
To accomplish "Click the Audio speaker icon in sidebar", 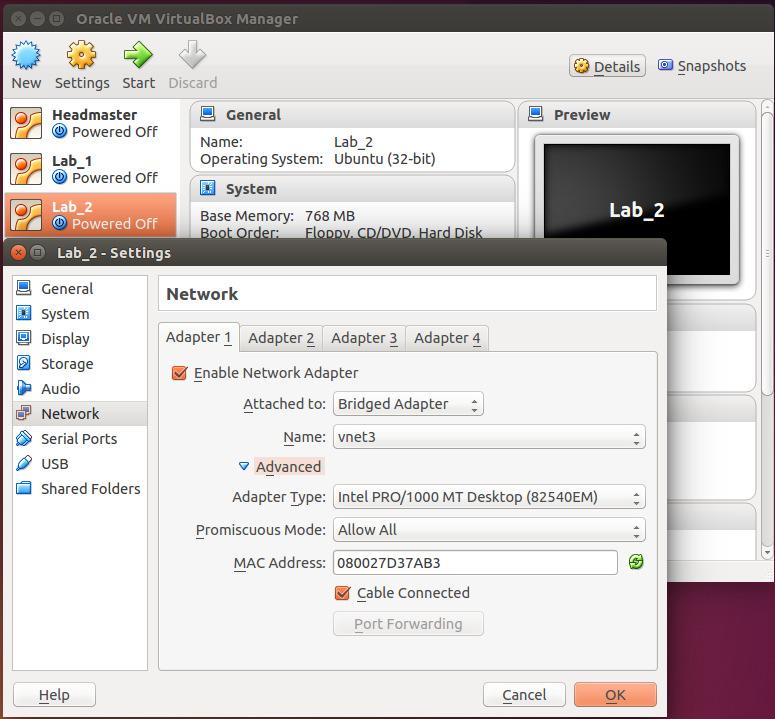I will [x=24, y=388].
